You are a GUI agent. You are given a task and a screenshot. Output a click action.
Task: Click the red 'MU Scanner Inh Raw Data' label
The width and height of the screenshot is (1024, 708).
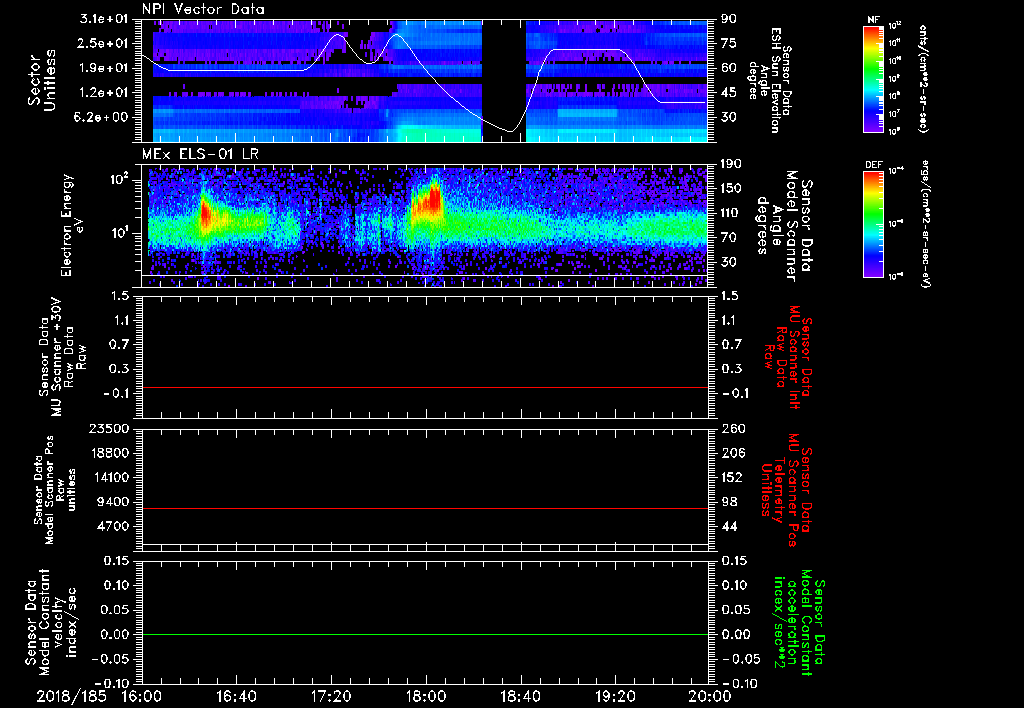tap(789, 357)
